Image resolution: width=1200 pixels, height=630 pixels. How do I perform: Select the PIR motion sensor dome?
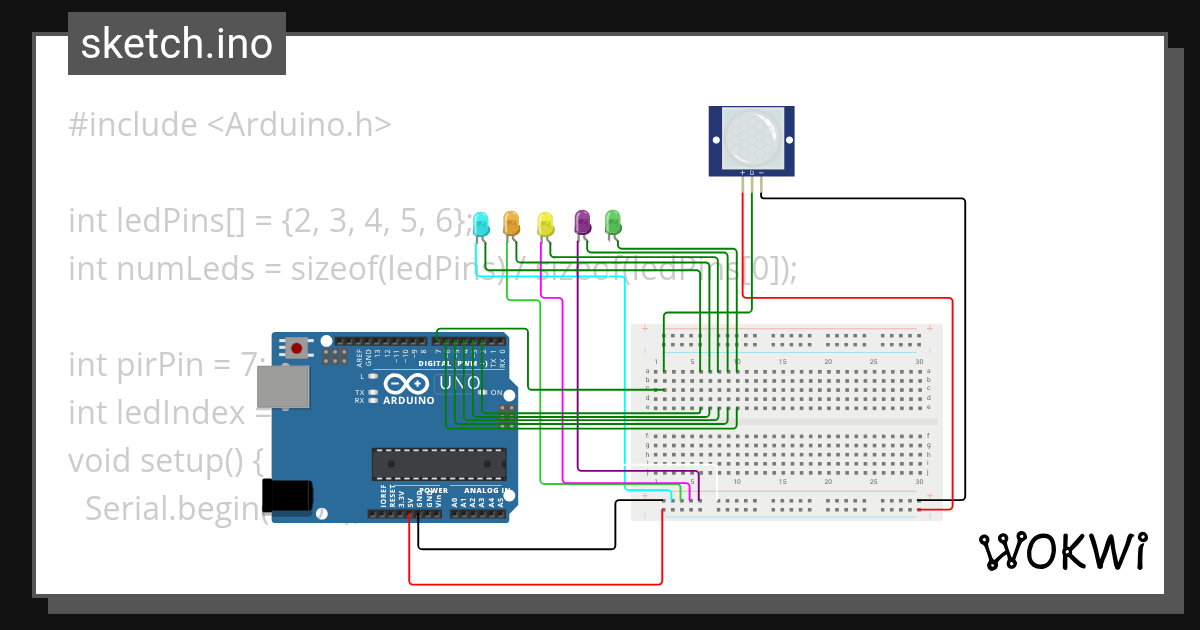tap(750, 138)
